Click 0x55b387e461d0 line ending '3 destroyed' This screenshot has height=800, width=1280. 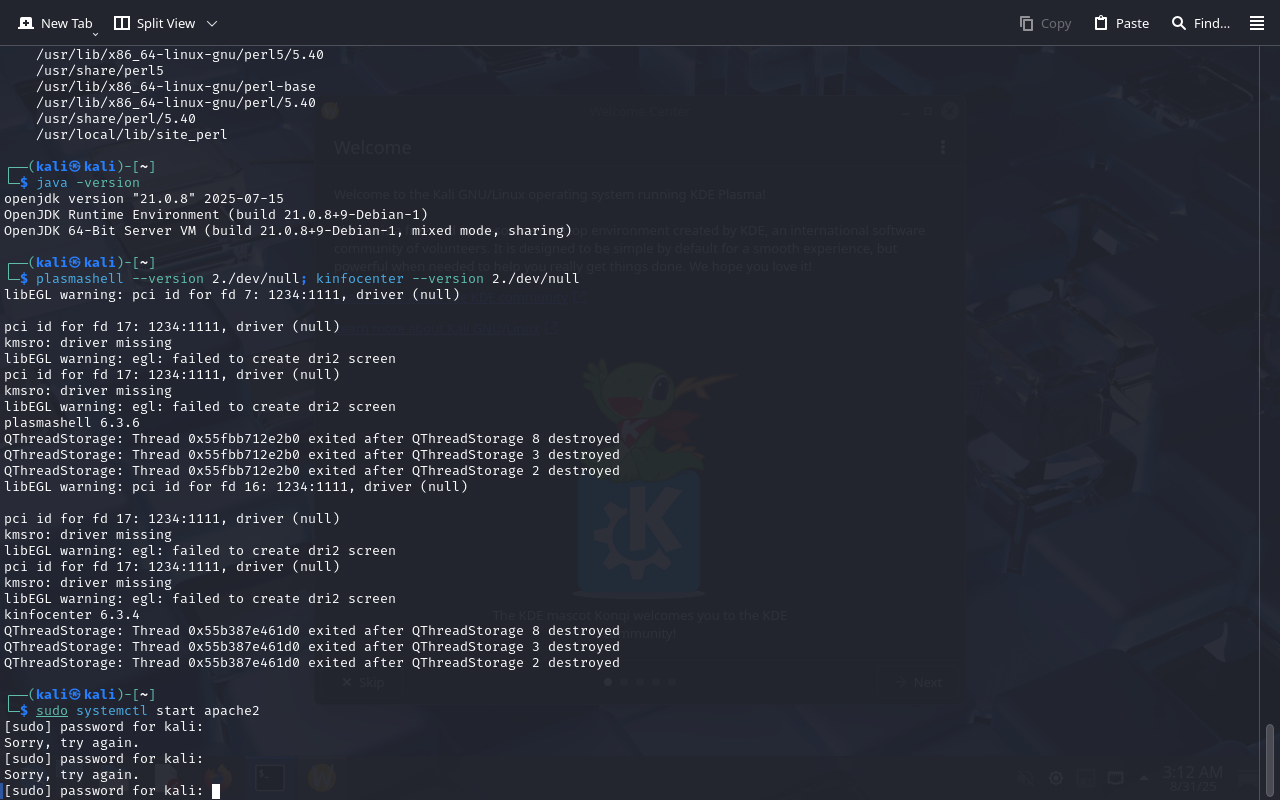[x=312, y=647]
